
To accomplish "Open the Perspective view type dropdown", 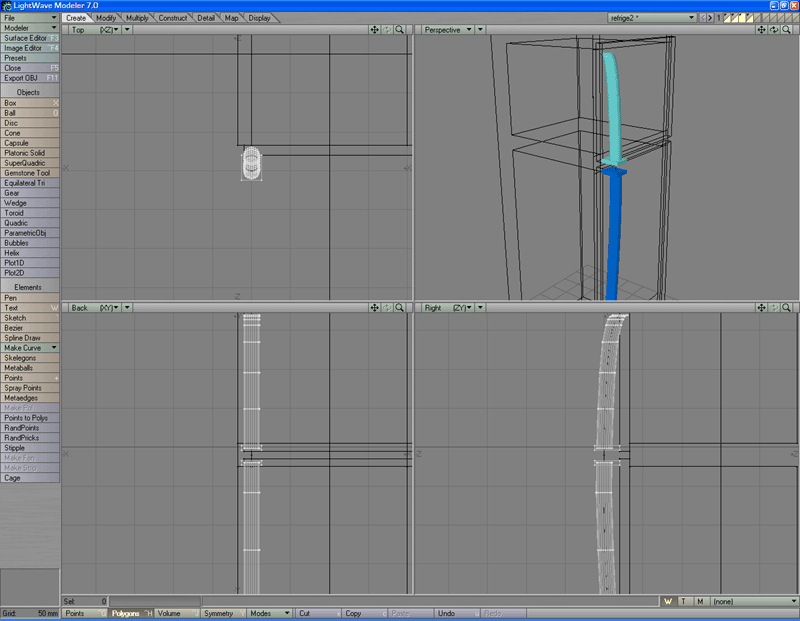I will click(447, 30).
